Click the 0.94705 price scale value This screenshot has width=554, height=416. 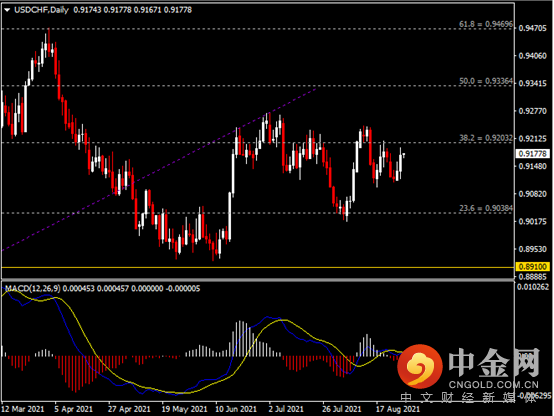click(532, 28)
